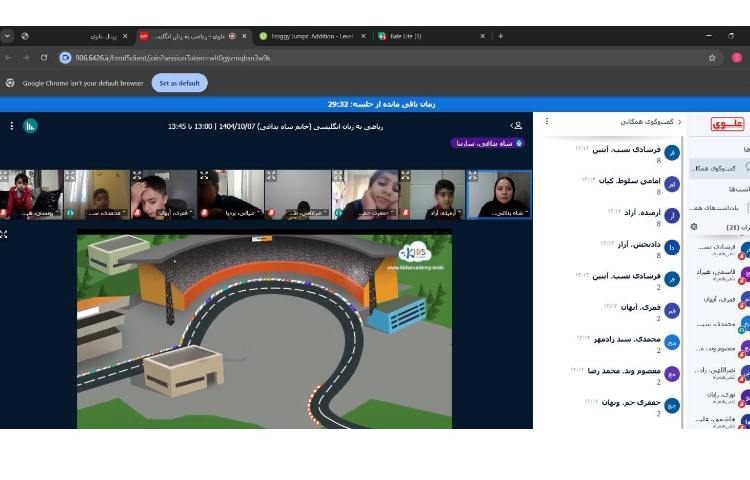The image size is (750, 480).
Task: Open گفت‌وگوی همگانی in the sidebar
Action: coord(719,168)
